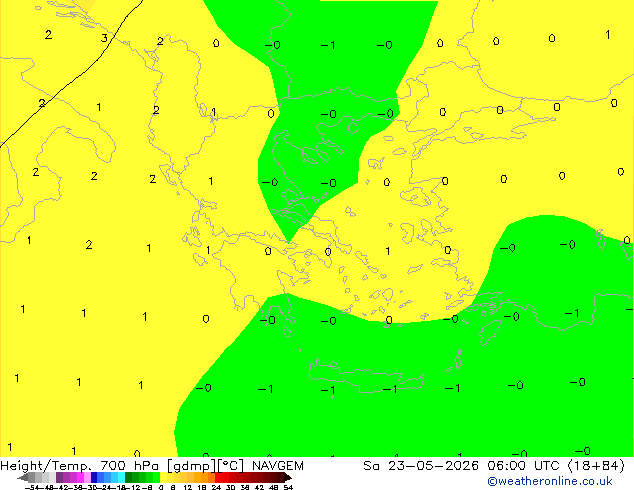Click the bright yellow swatch at 0 on legend

(164, 478)
